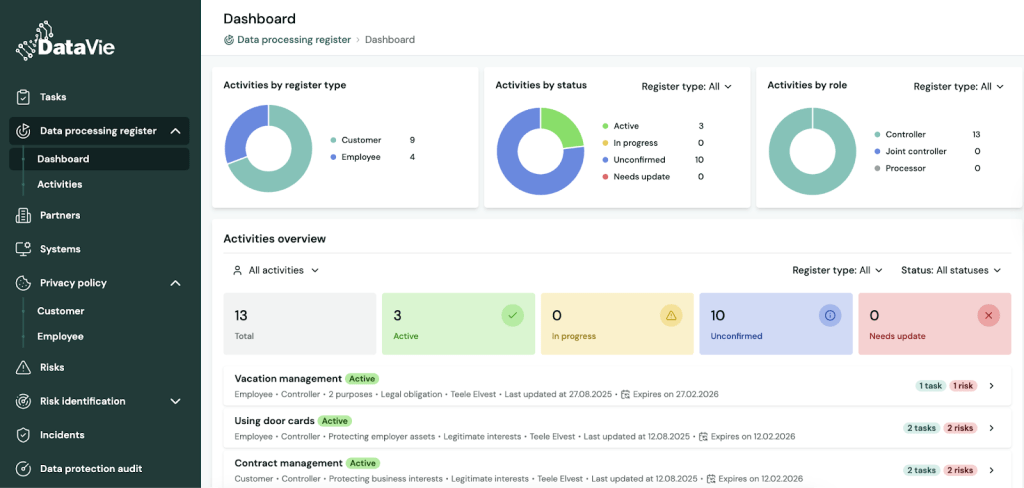Open the Status: All statuses dropdown

[x=951, y=270]
